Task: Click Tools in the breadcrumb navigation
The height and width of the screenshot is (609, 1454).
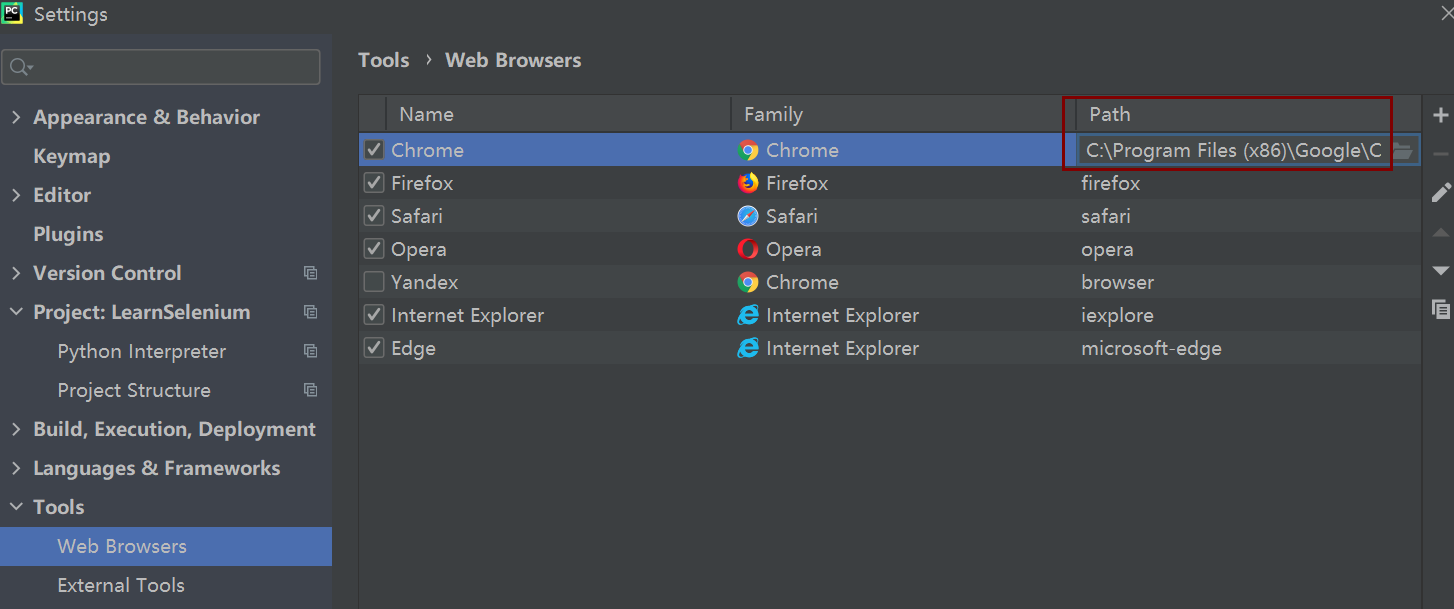Action: coord(383,59)
